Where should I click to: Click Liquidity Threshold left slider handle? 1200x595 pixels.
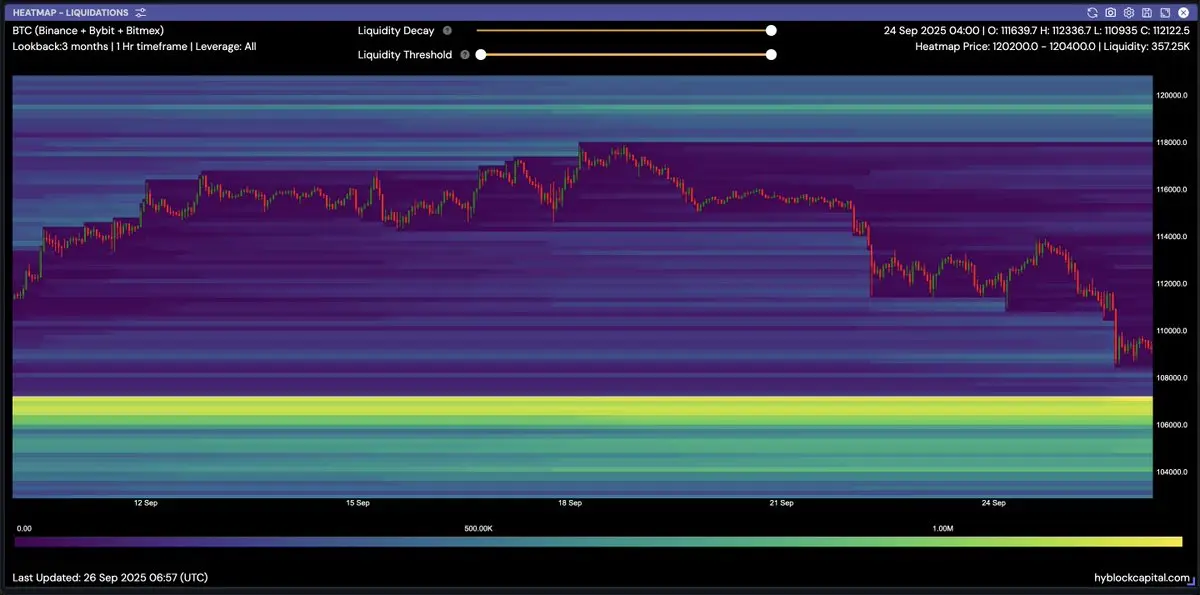click(481, 55)
